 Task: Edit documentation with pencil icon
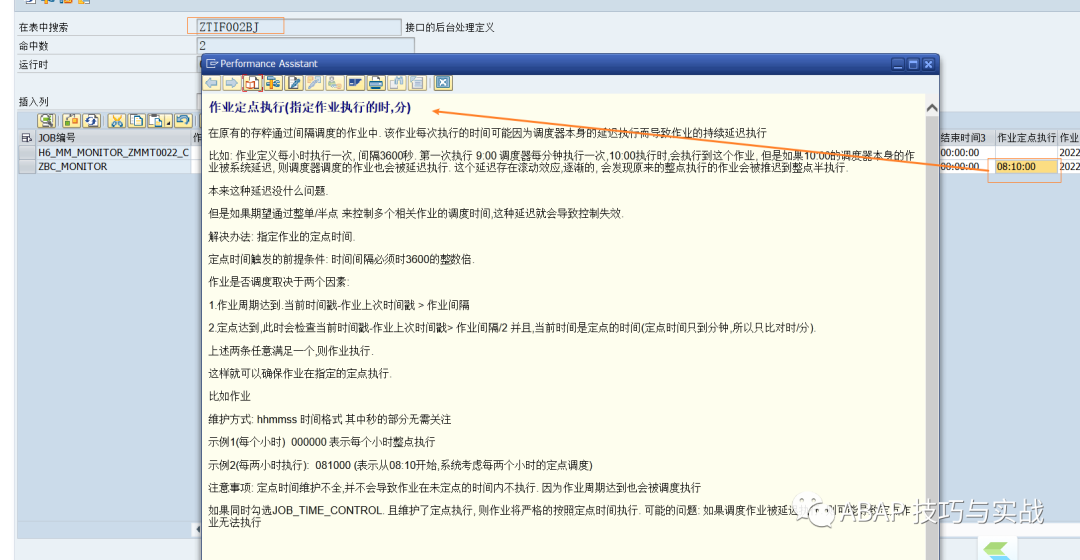pos(294,83)
